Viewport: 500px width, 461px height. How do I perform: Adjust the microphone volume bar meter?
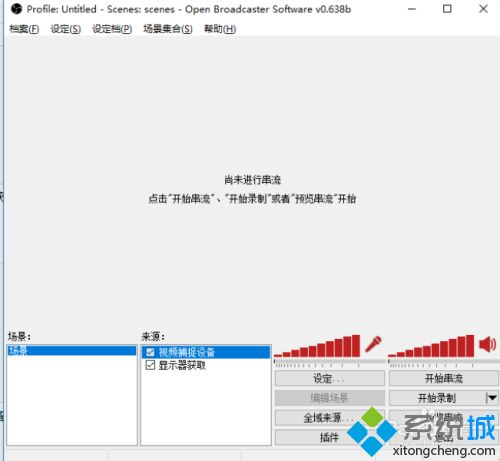point(317,346)
